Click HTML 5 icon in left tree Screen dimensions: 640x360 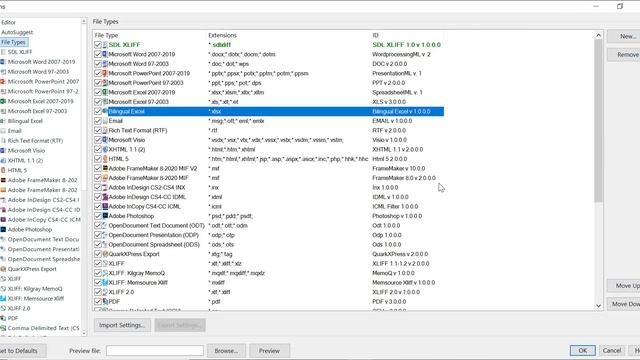[3, 170]
